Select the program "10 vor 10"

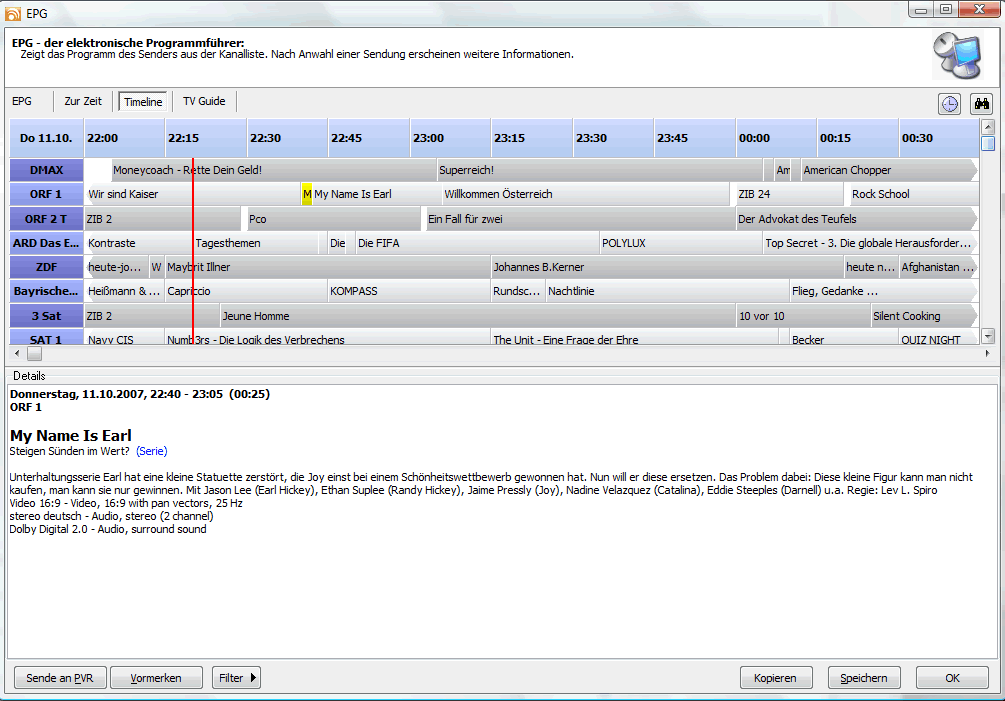point(803,316)
